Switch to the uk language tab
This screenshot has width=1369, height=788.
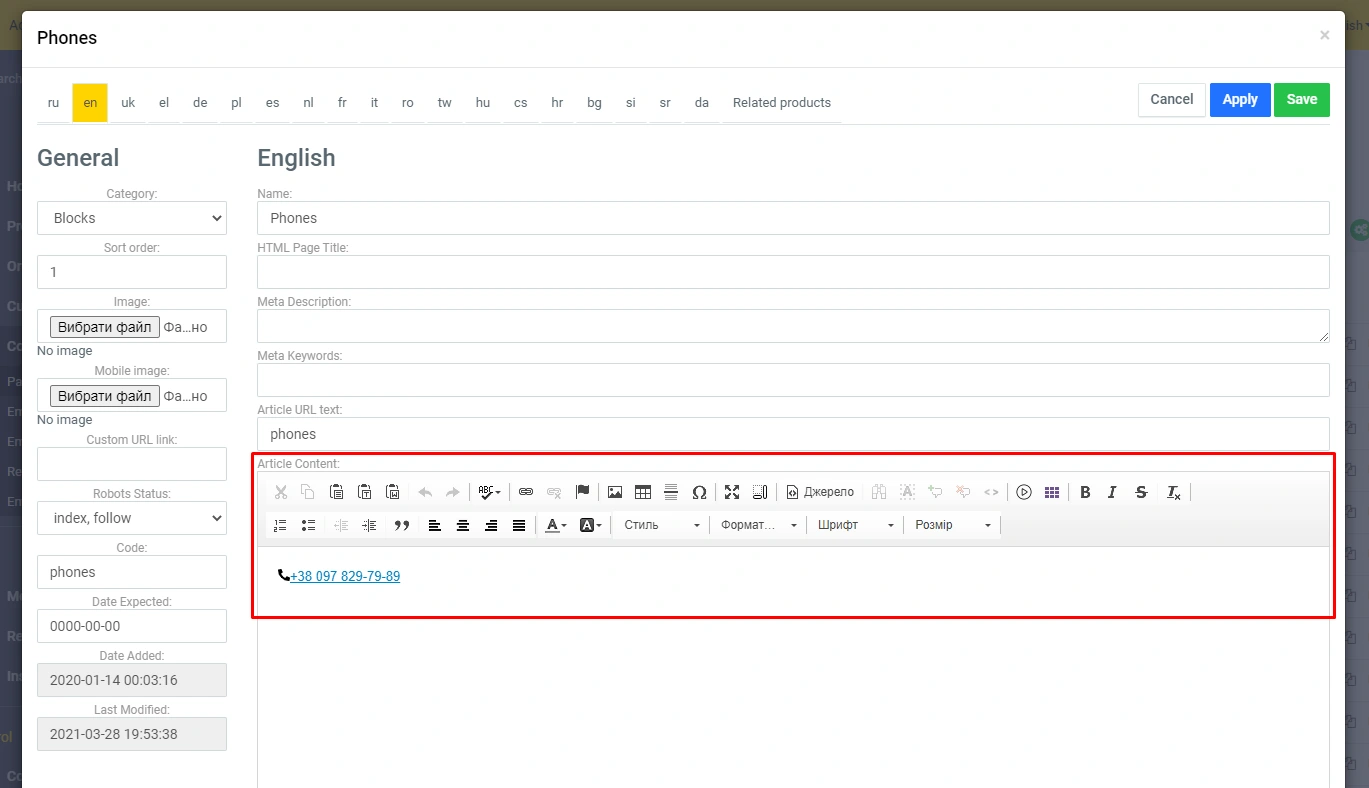point(128,103)
